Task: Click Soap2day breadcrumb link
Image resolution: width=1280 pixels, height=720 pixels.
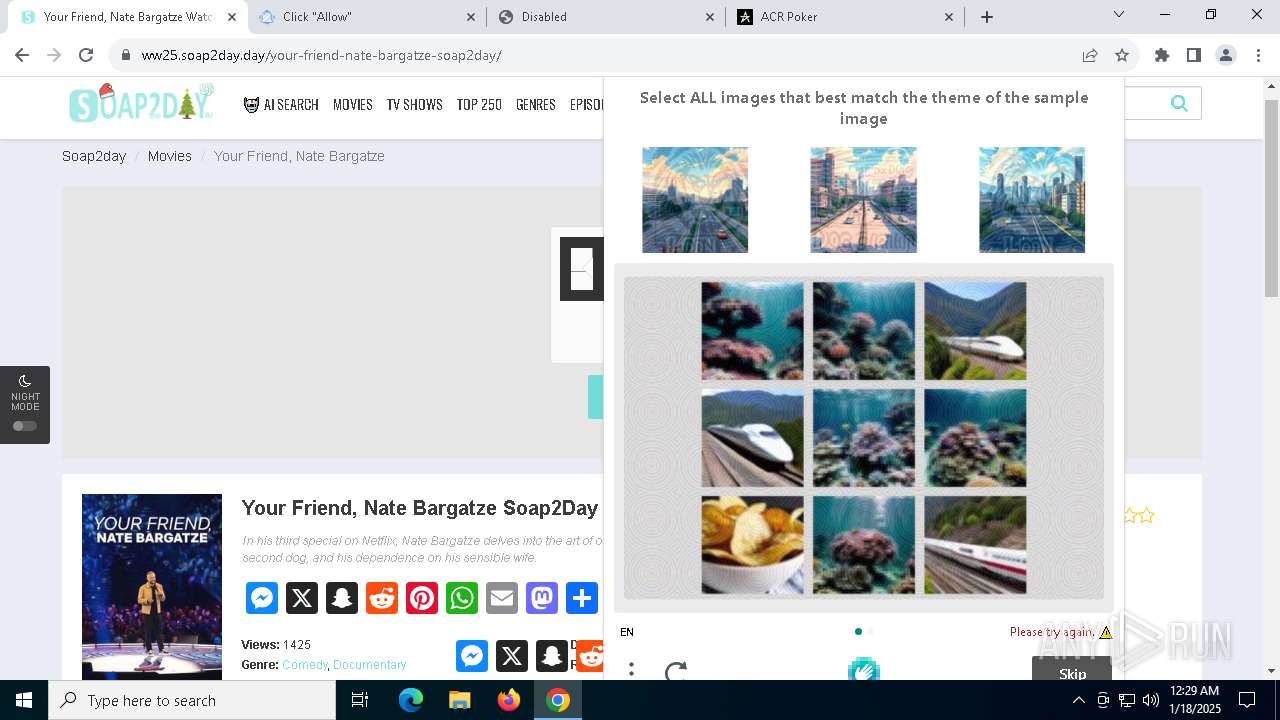Action: point(94,156)
